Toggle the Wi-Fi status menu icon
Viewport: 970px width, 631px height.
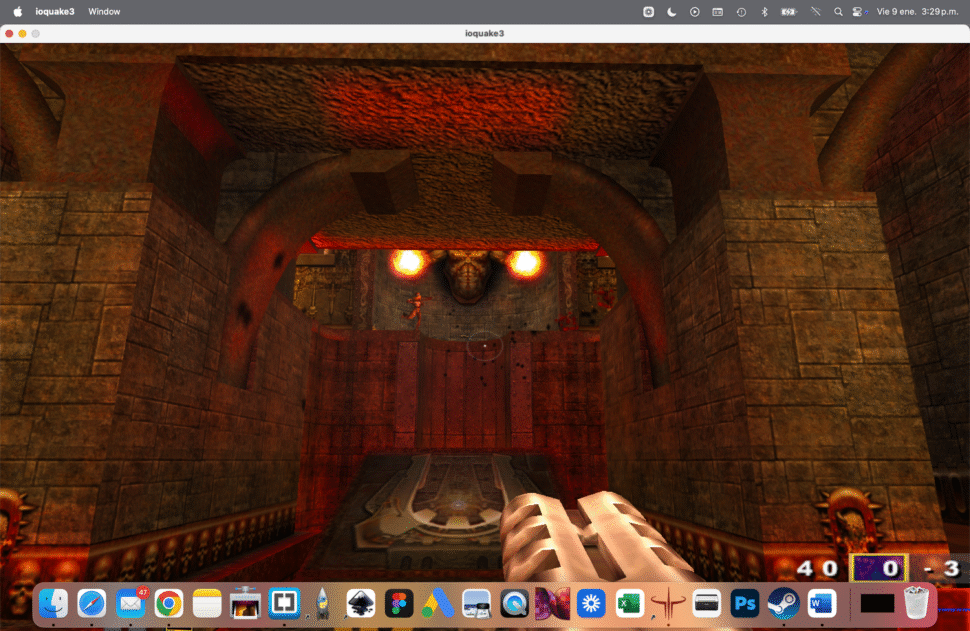(x=814, y=12)
